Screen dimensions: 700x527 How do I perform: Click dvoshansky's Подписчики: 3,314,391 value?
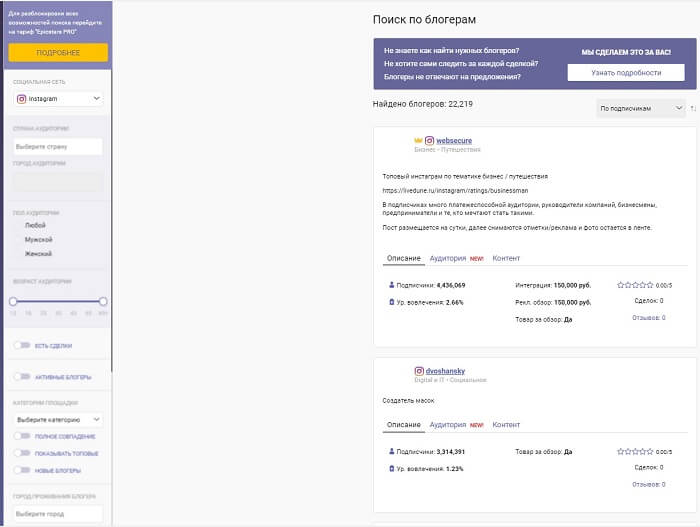pyautogui.click(x=431, y=452)
